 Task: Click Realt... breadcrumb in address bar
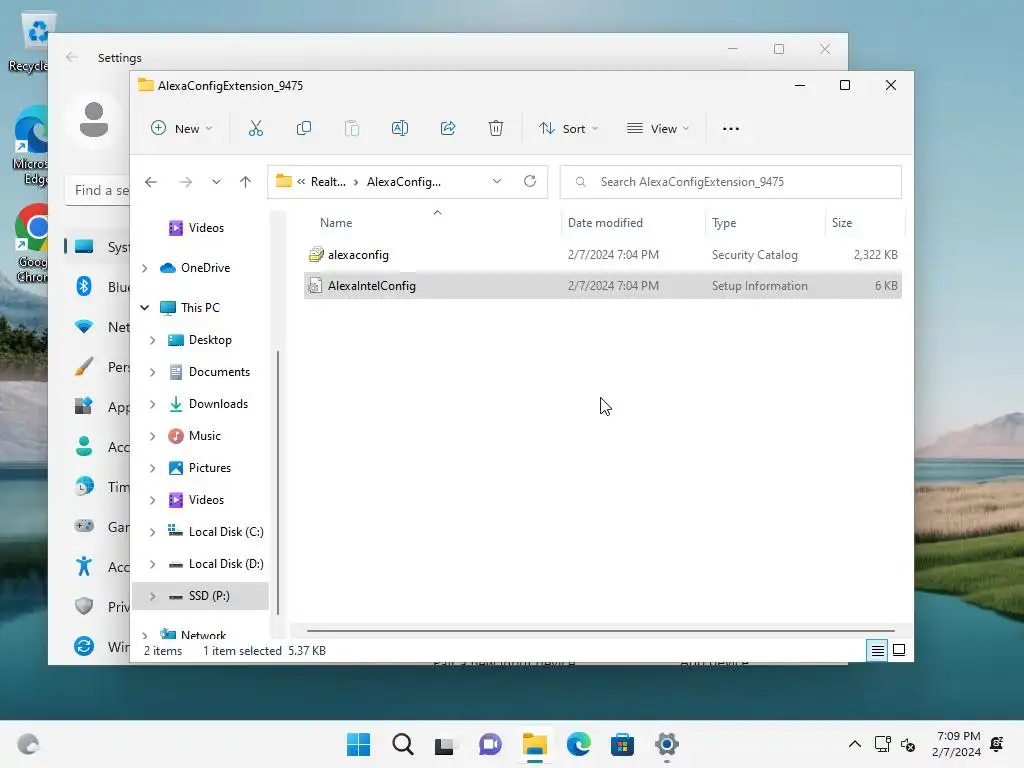(328, 182)
